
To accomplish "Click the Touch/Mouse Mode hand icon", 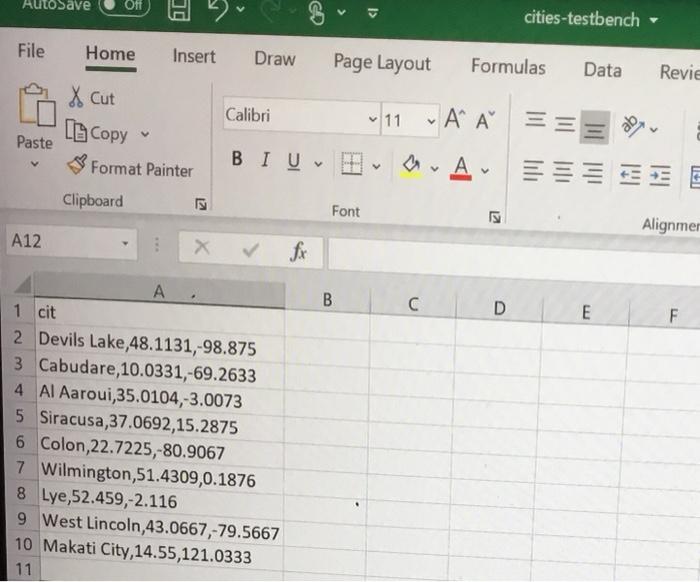I will click(x=317, y=12).
